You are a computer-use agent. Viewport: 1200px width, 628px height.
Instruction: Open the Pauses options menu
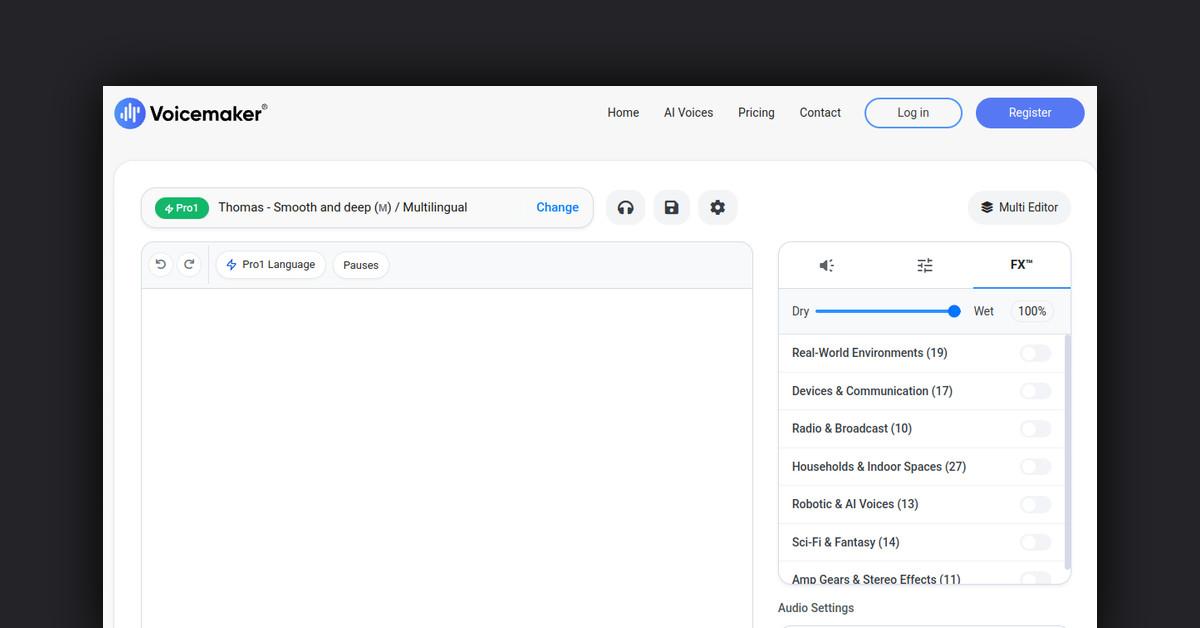coord(361,265)
